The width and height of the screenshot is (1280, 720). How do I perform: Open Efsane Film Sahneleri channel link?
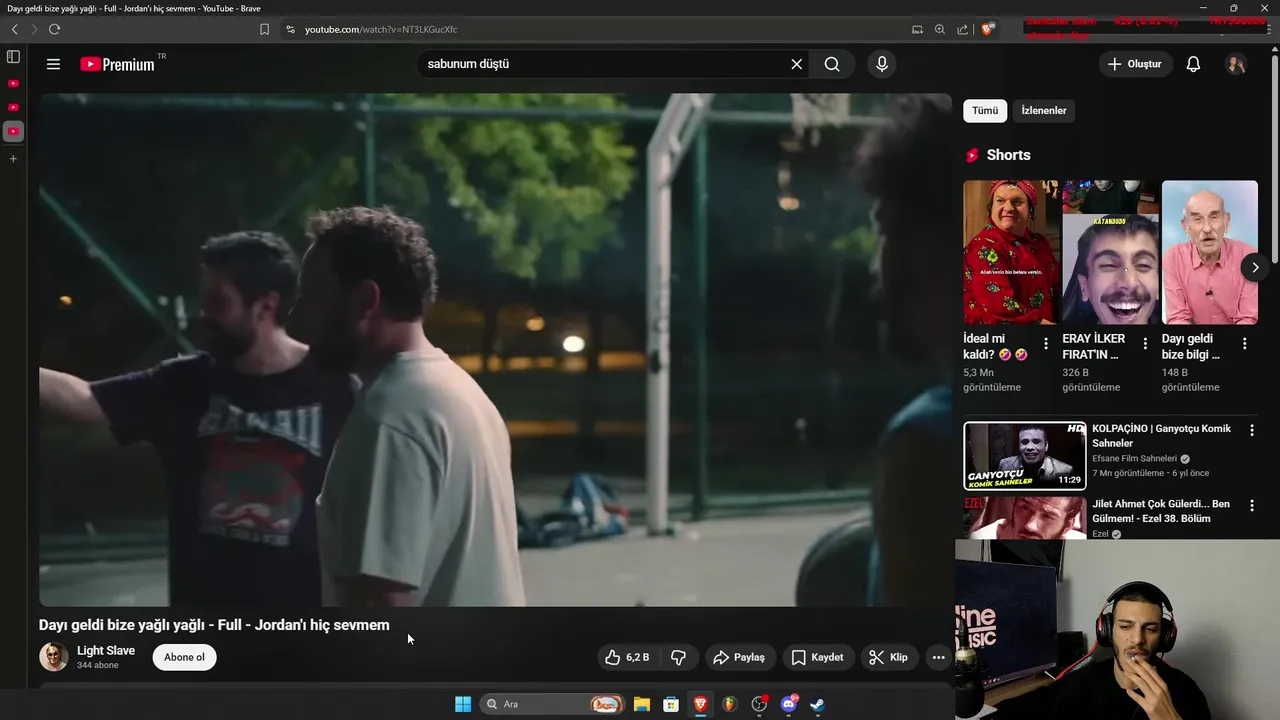pos(1135,458)
